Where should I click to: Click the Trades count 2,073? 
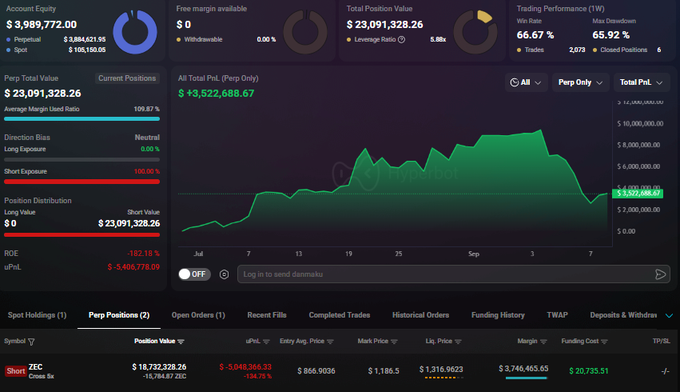pyautogui.click(x=577, y=50)
